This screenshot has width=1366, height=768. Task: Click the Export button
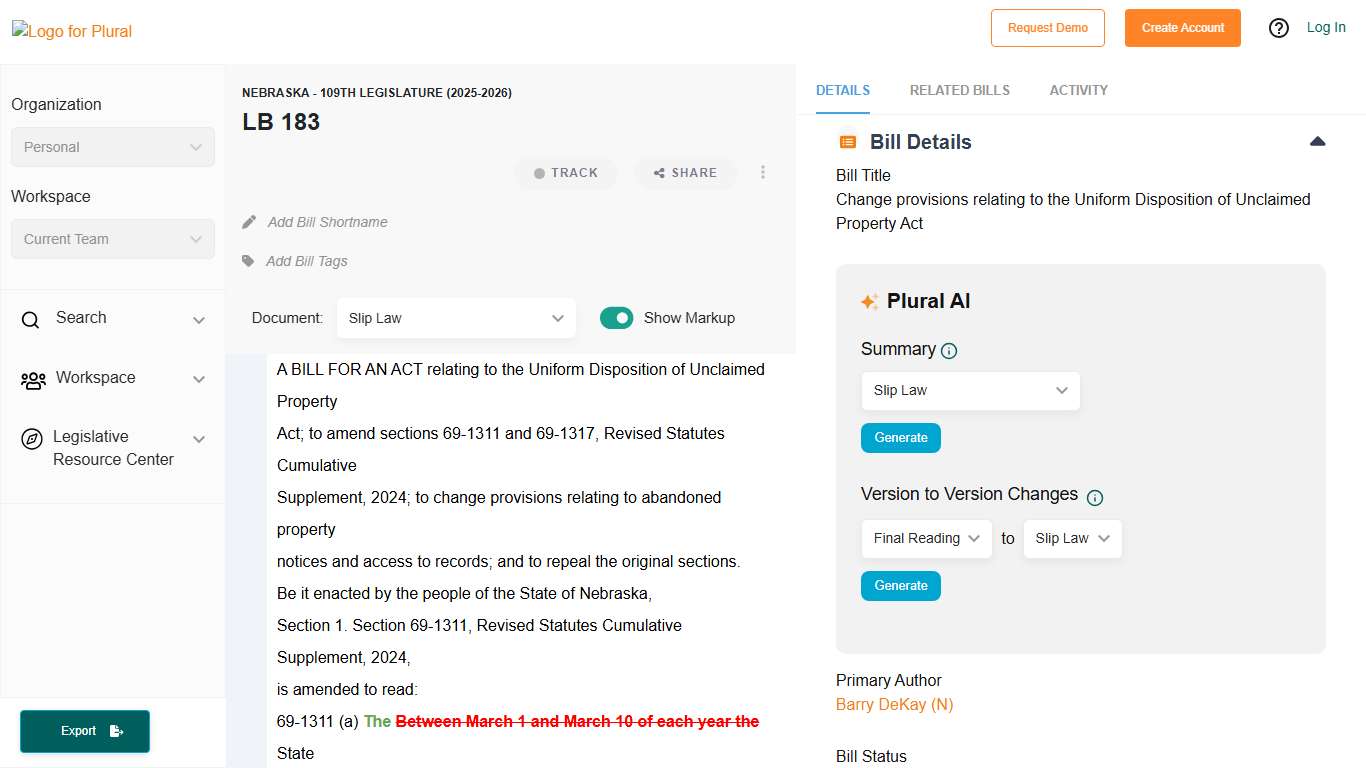tap(85, 731)
